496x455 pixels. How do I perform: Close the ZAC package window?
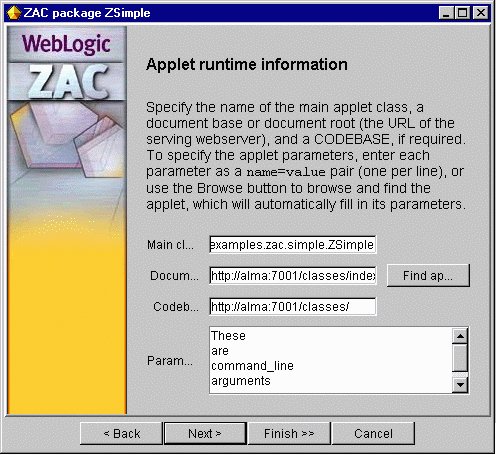481,13
